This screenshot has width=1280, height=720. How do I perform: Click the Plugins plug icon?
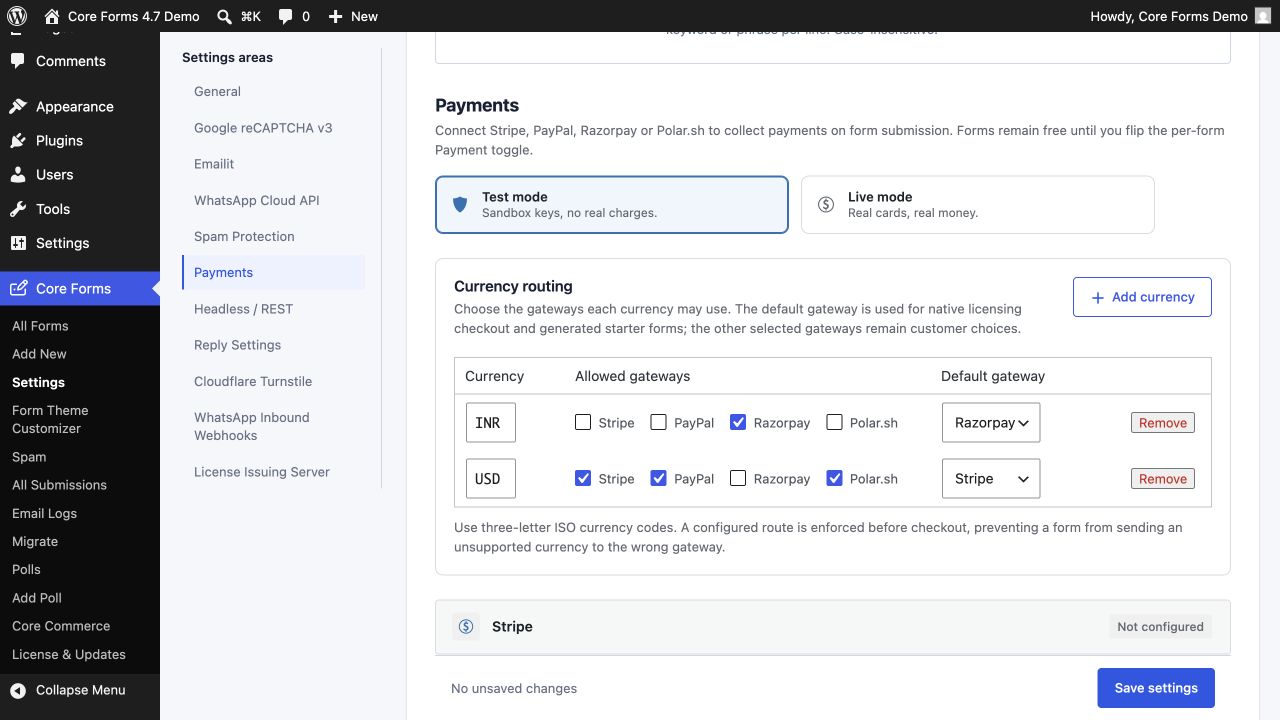(x=18, y=141)
